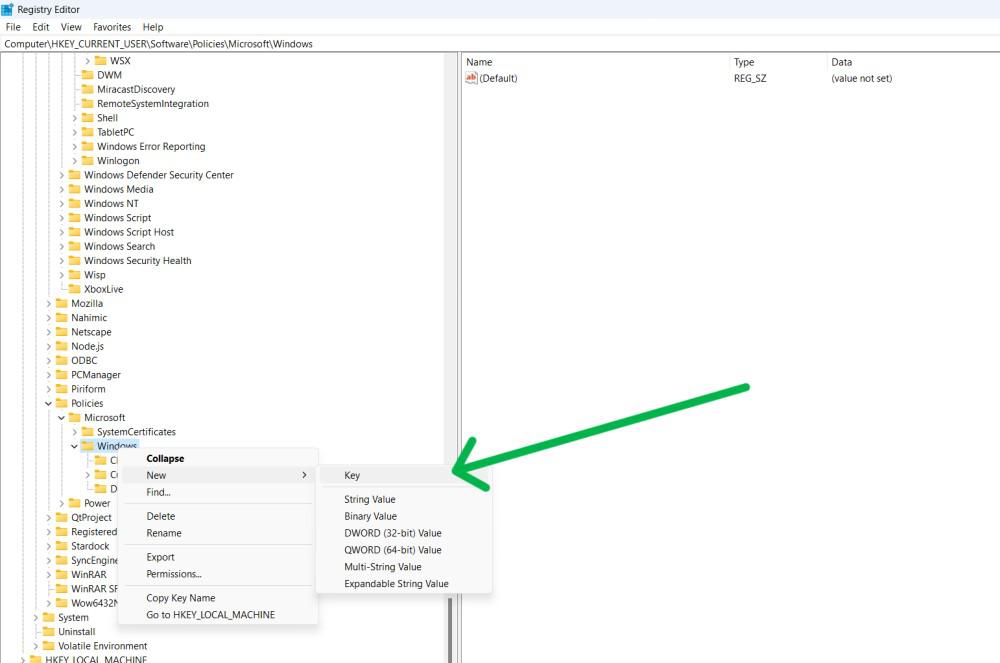
Task: Expand the Volatile Environment key
Action: (x=36, y=646)
